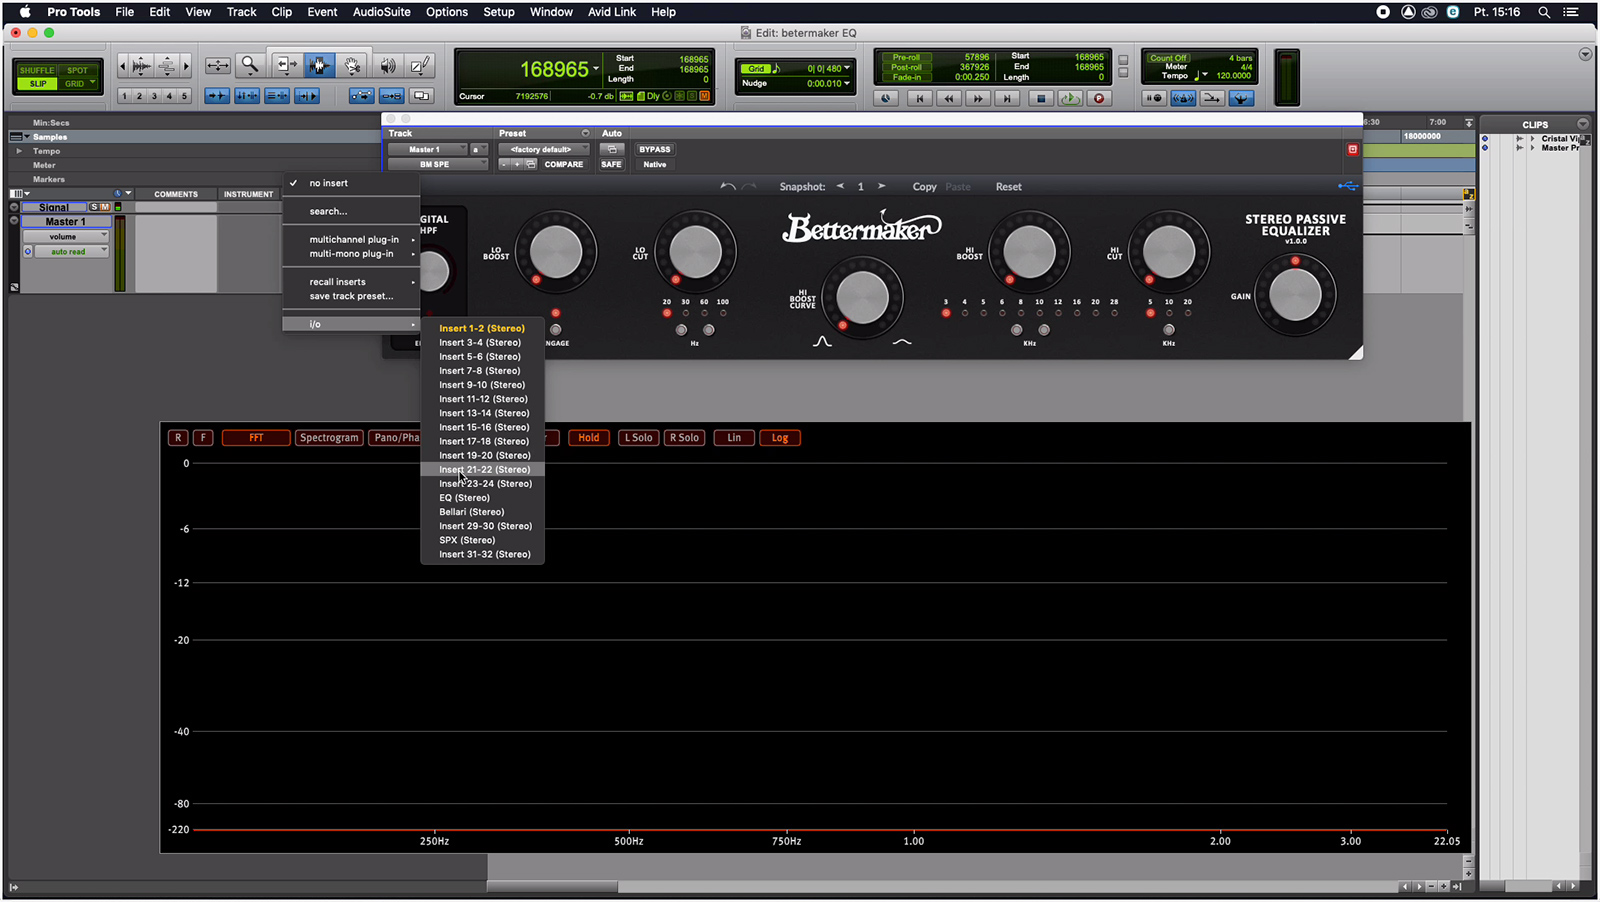Choose Bellari (Stereo) from the i/o list
The image size is (1600, 902).
coord(483,512)
